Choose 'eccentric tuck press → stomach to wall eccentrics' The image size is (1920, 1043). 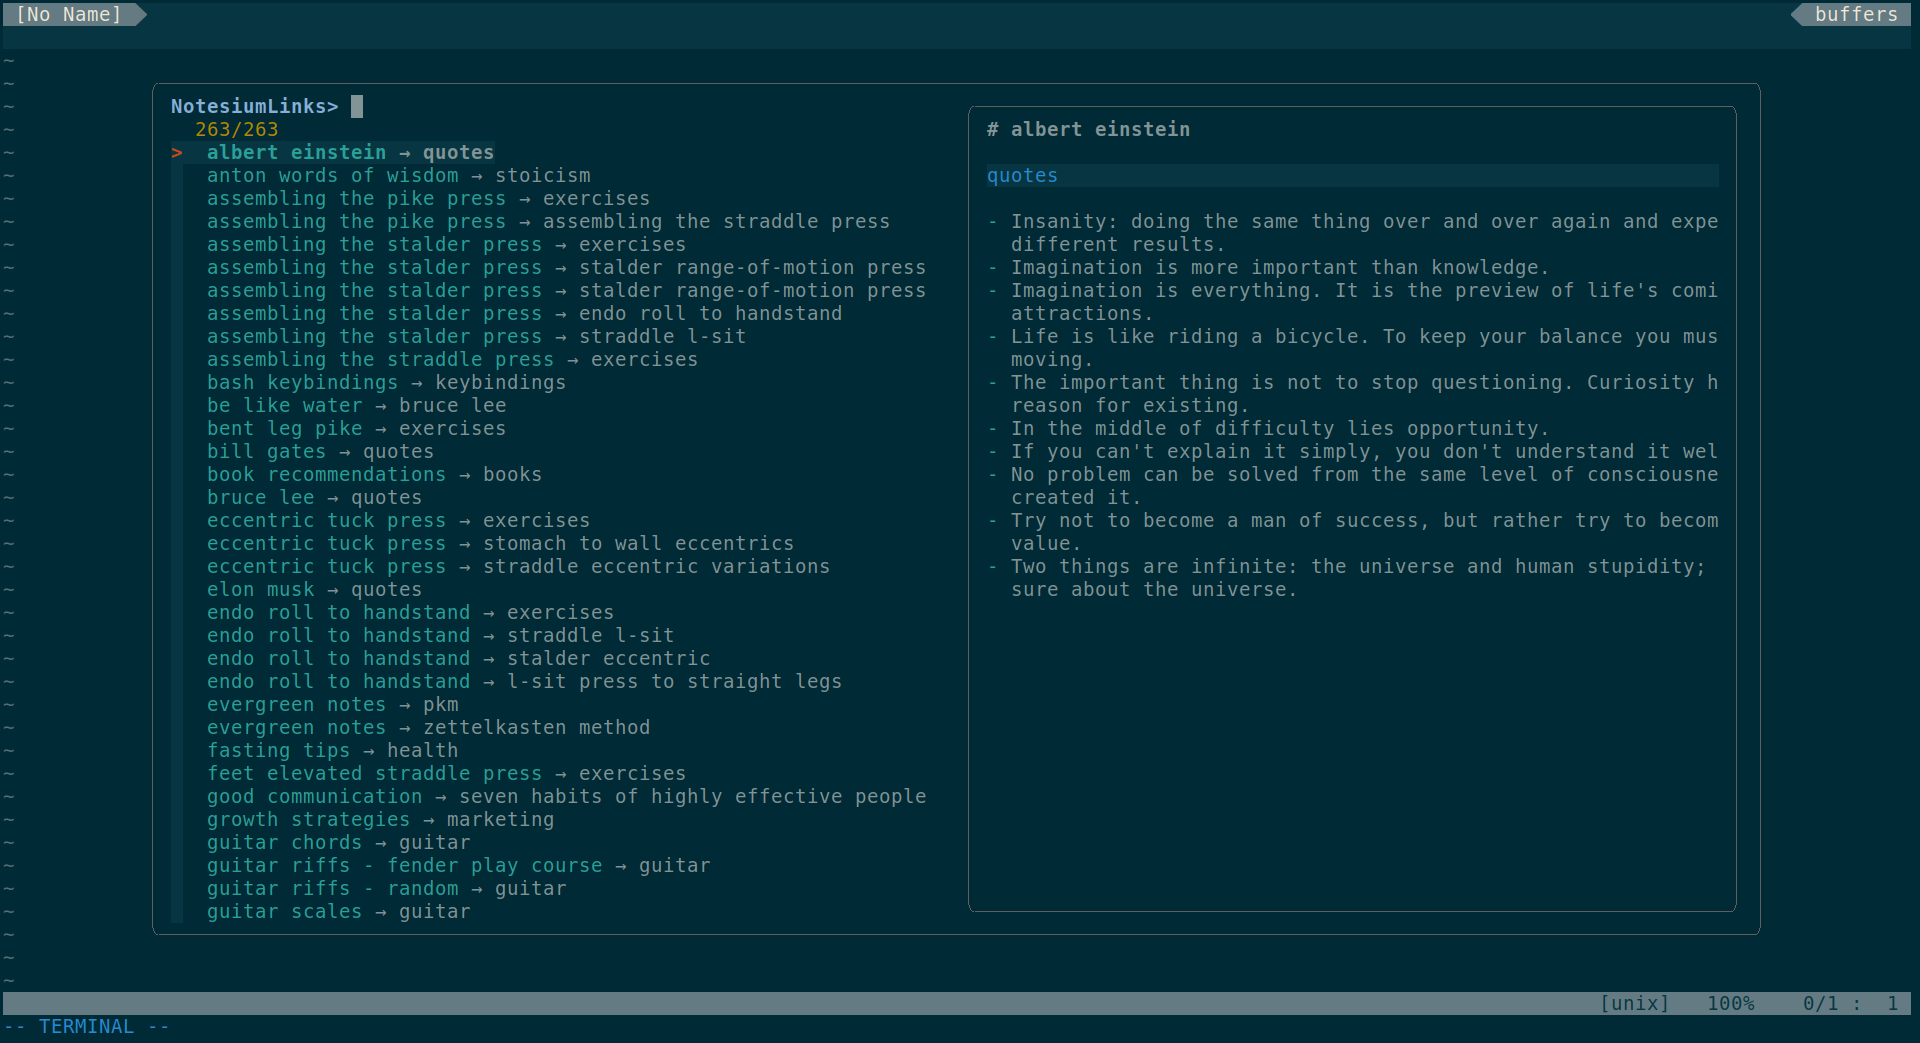(x=500, y=543)
